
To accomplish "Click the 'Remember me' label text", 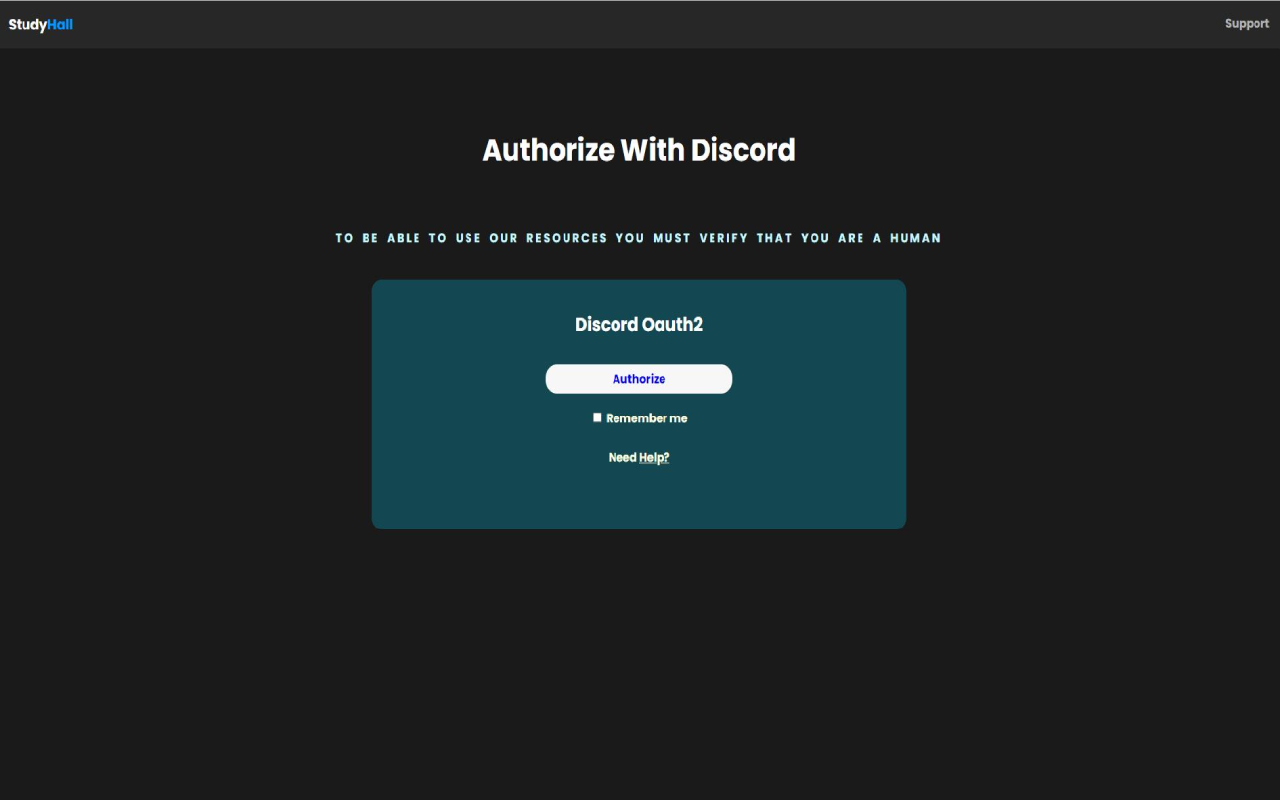I will click(x=647, y=418).
